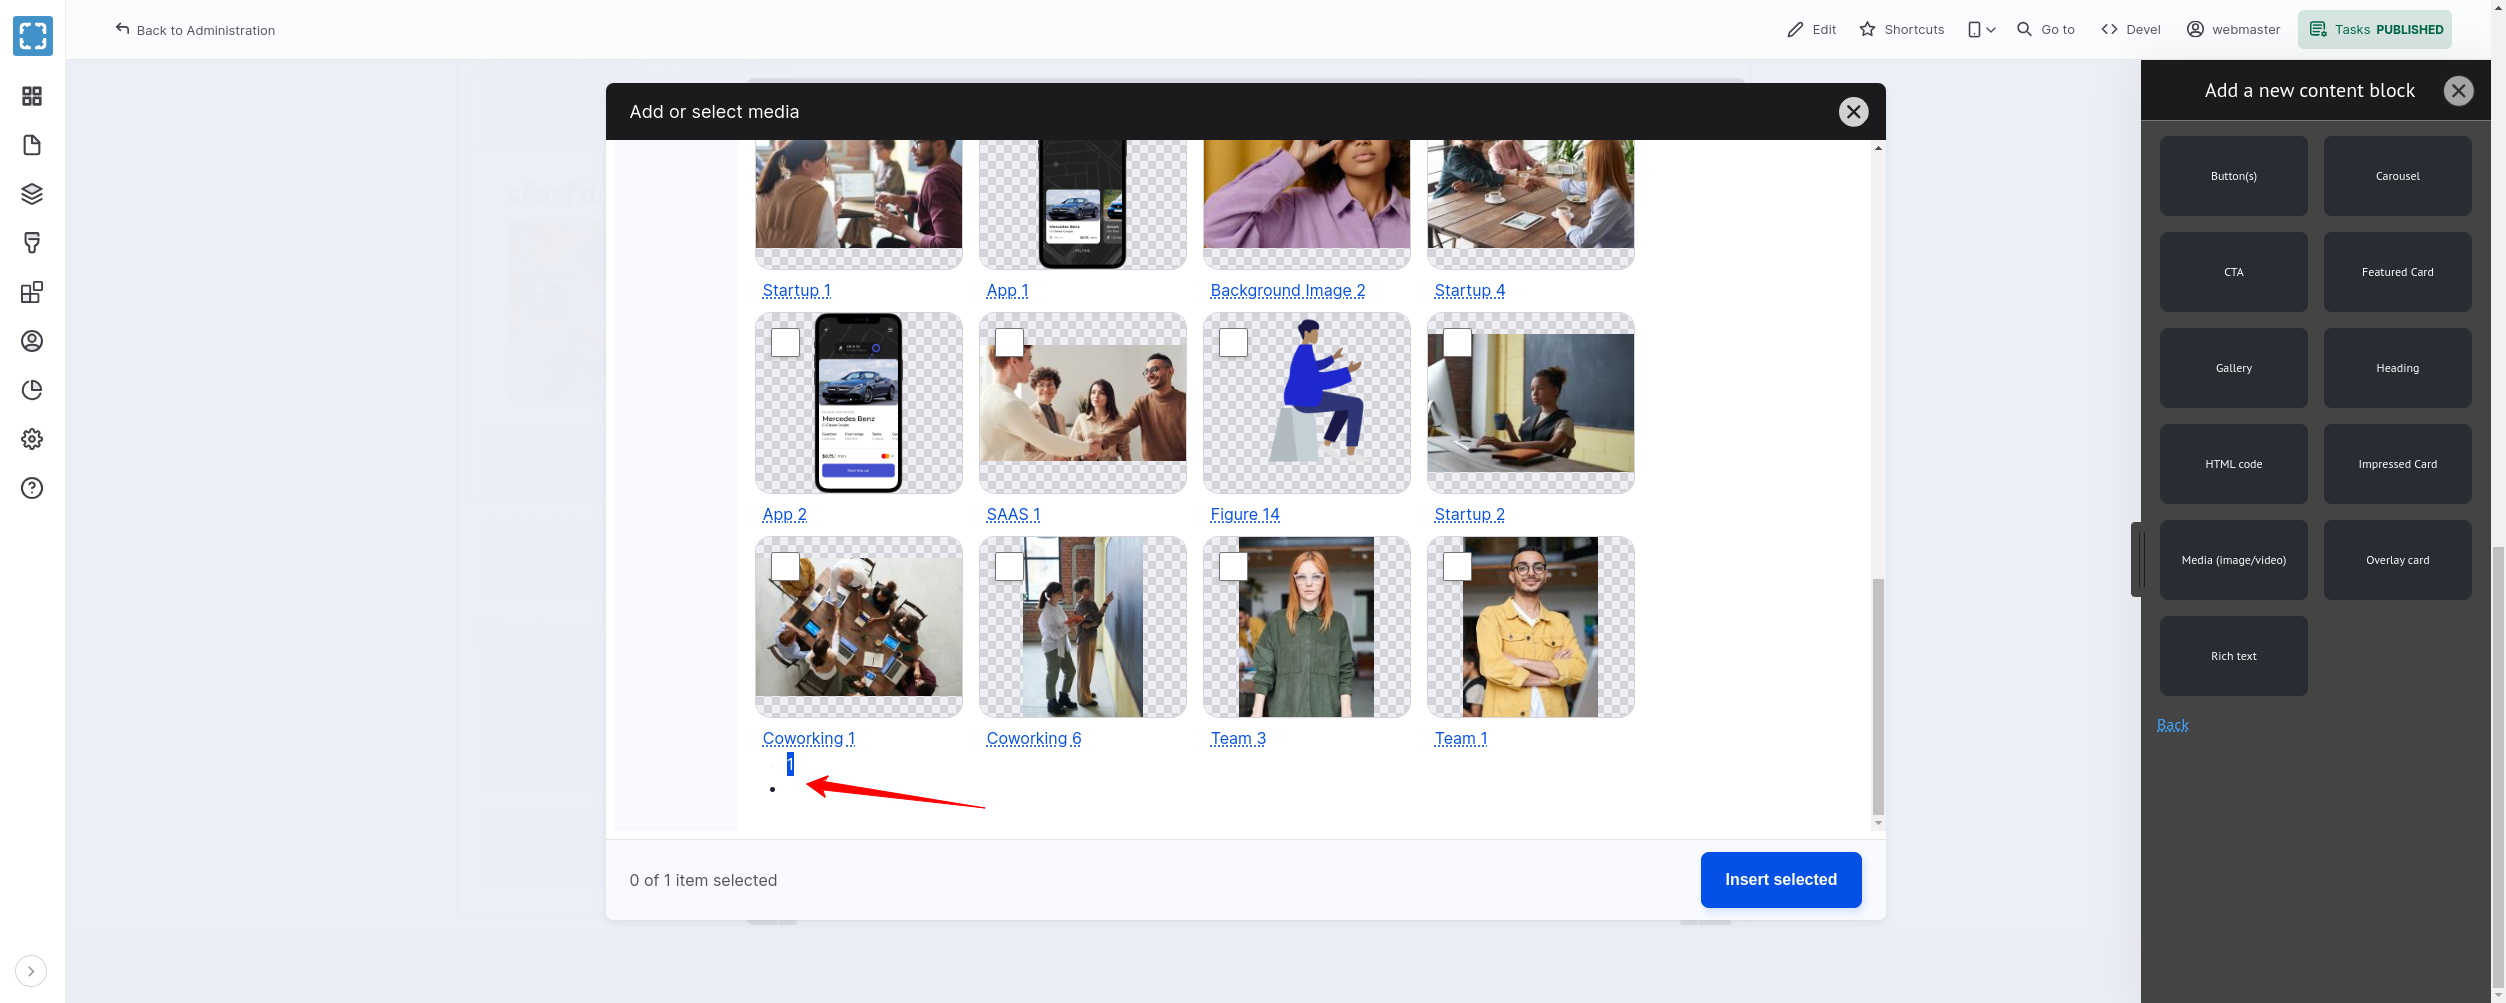Add a Media (image/video) content block
The height and width of the screenshot is (1003, 2506).
(2234, 560)
